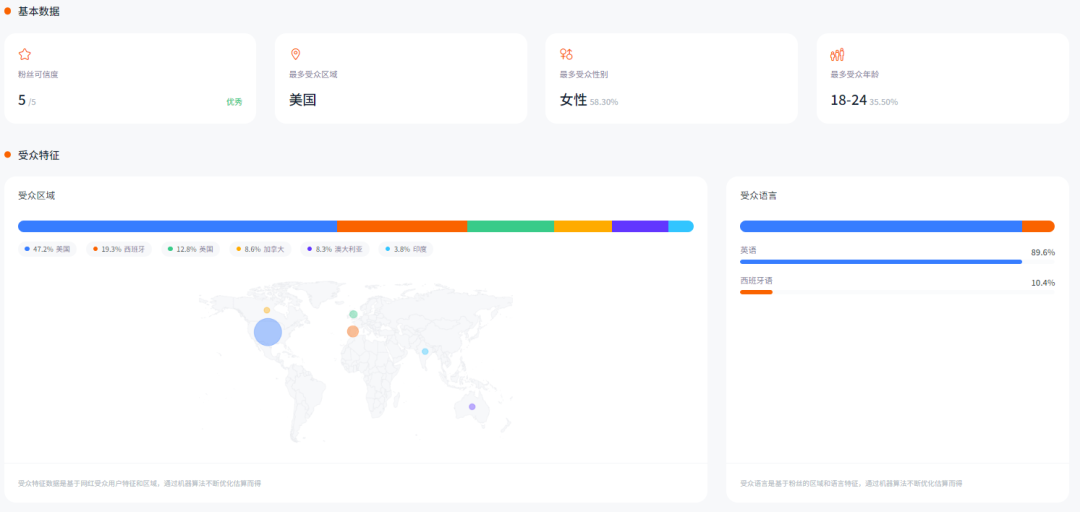Click the light blue bubble over India on the map

[425, 351]
